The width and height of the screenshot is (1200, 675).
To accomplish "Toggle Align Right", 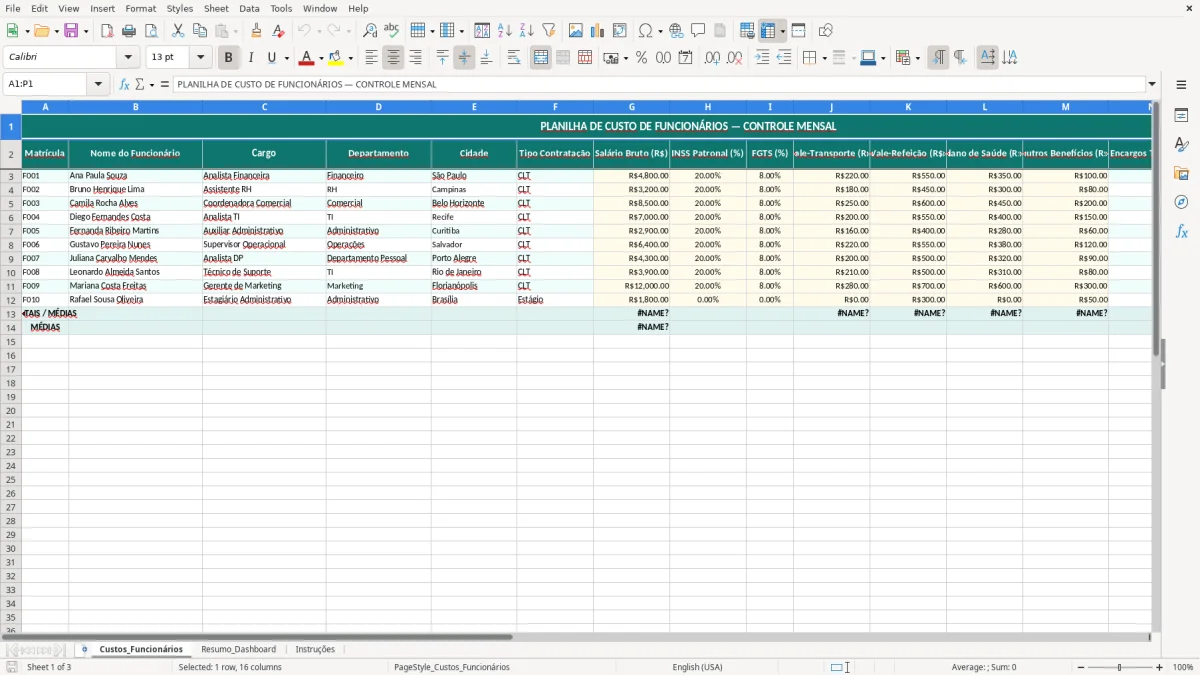I will [416, 58].
